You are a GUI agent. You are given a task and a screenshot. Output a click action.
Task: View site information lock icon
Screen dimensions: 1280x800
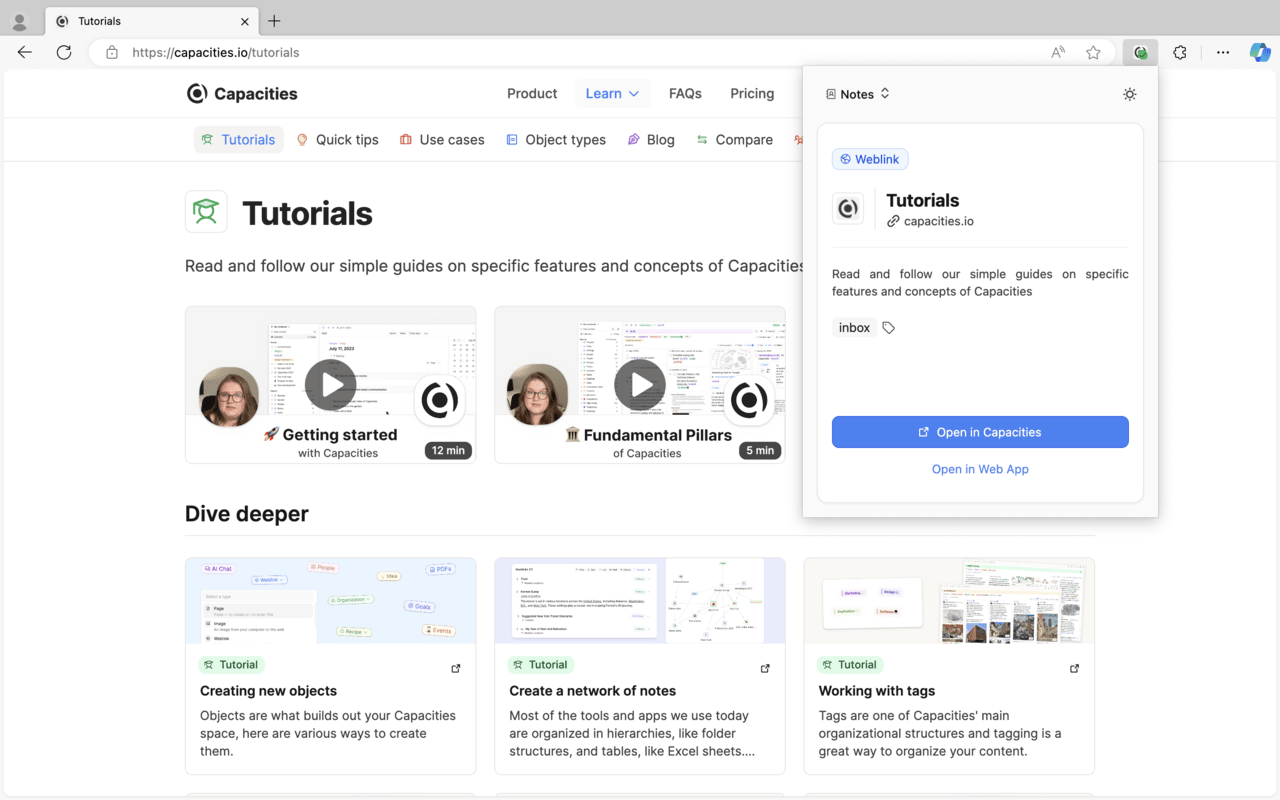coord(112,53)
